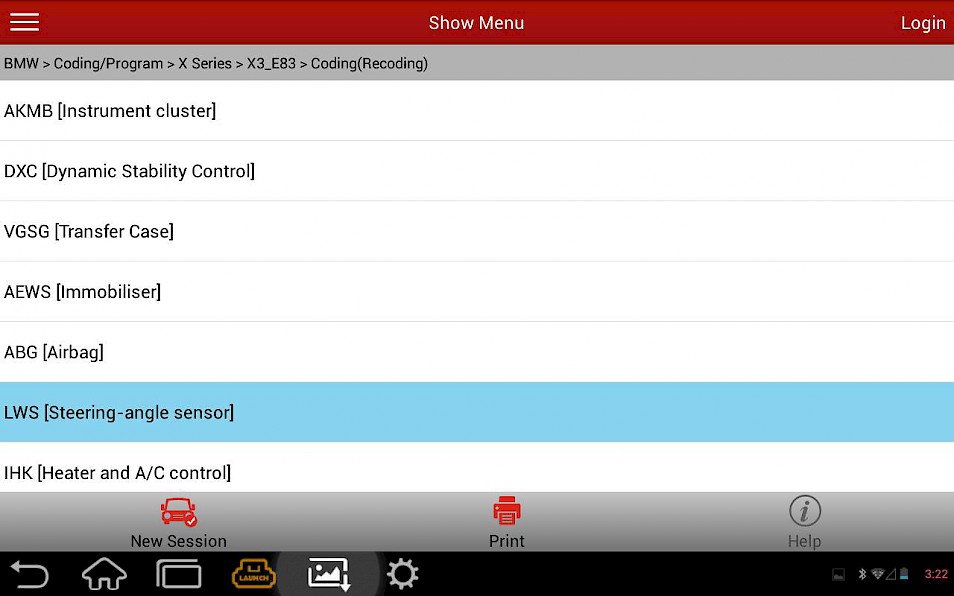Screen dimensions: 954x596
Task: Choose VGSG [Transfer Case] module
Action: [477, 231]
